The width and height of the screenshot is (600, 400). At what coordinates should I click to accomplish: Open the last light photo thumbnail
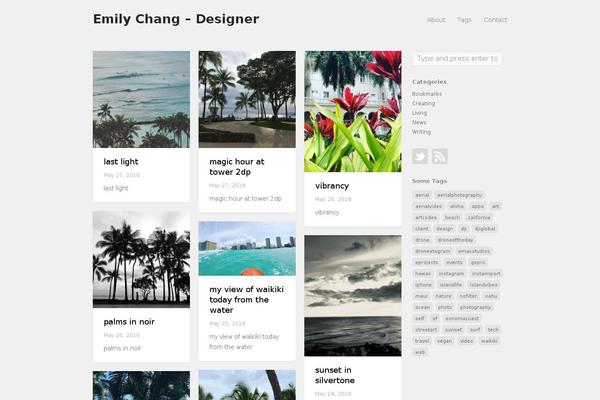[x=141, y=100]
